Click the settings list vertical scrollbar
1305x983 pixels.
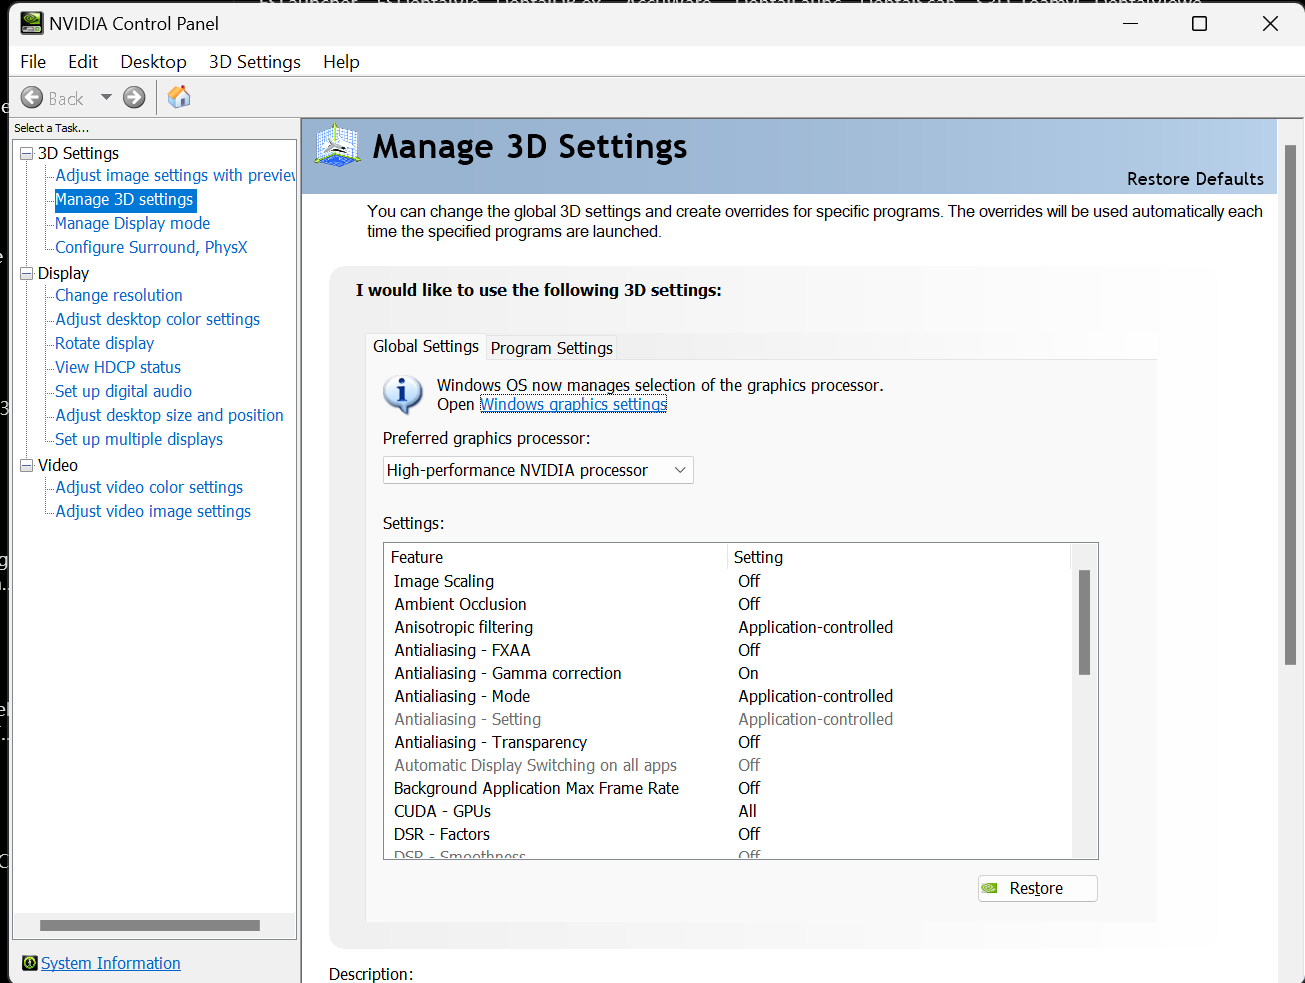pyautogui.click(x=1084, y=622)
